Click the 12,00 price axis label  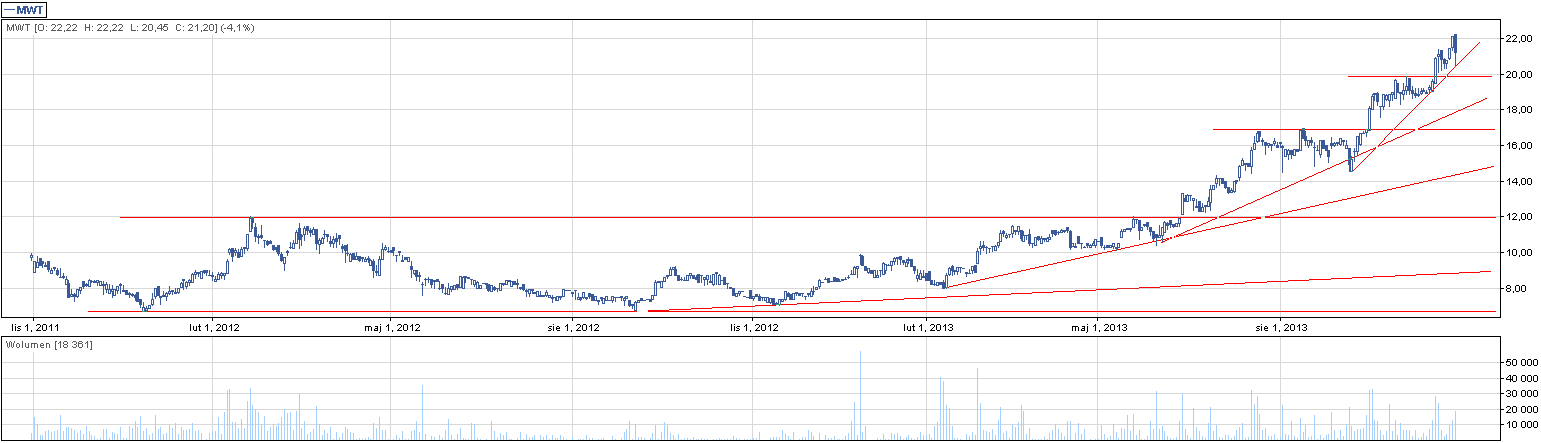click(1521, 217)
